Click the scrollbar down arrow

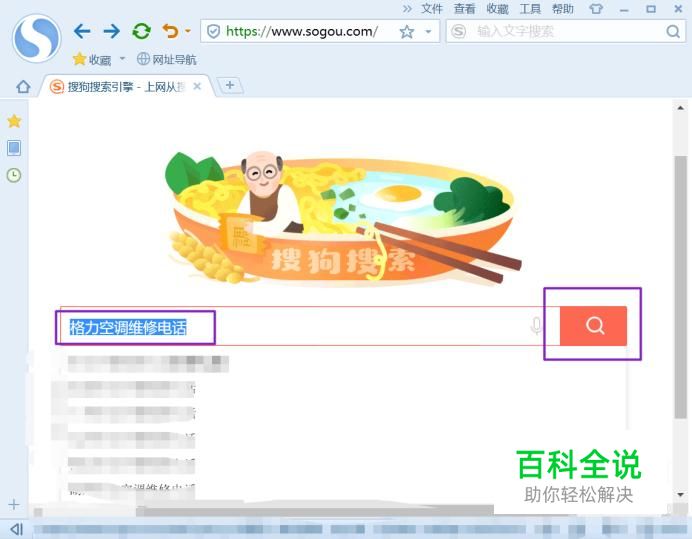(681, 495)
